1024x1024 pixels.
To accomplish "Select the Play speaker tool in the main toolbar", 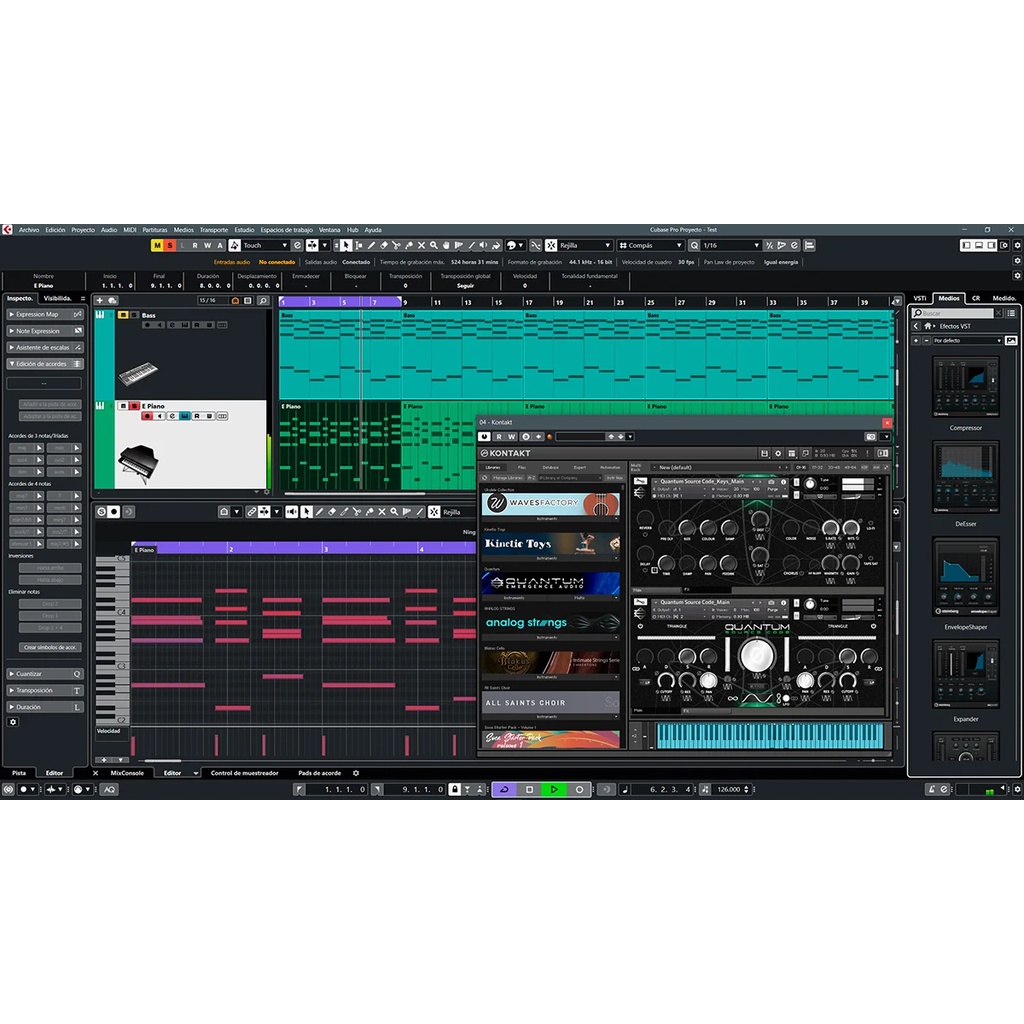I will click(x=483, y=246).
